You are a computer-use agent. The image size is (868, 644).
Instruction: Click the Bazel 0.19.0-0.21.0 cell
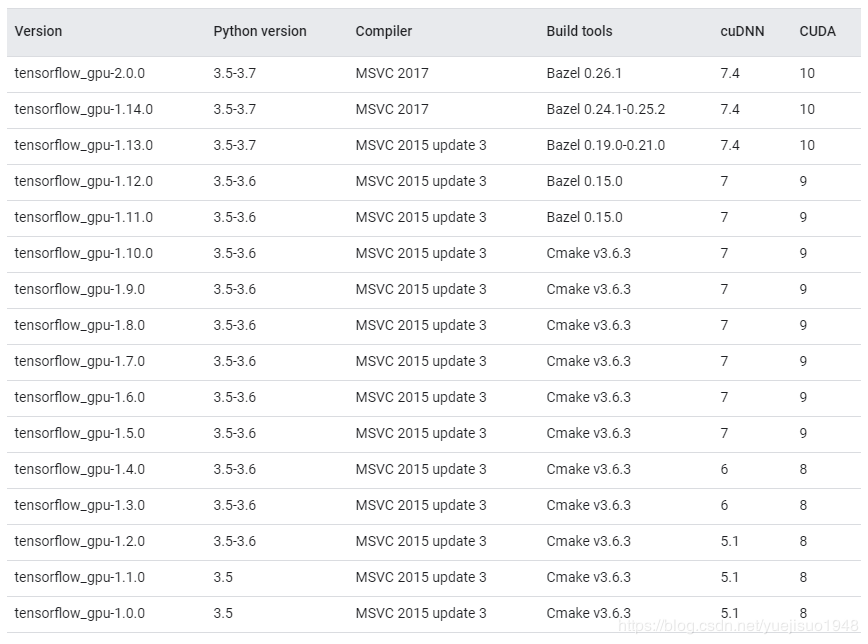click(606, 145)
